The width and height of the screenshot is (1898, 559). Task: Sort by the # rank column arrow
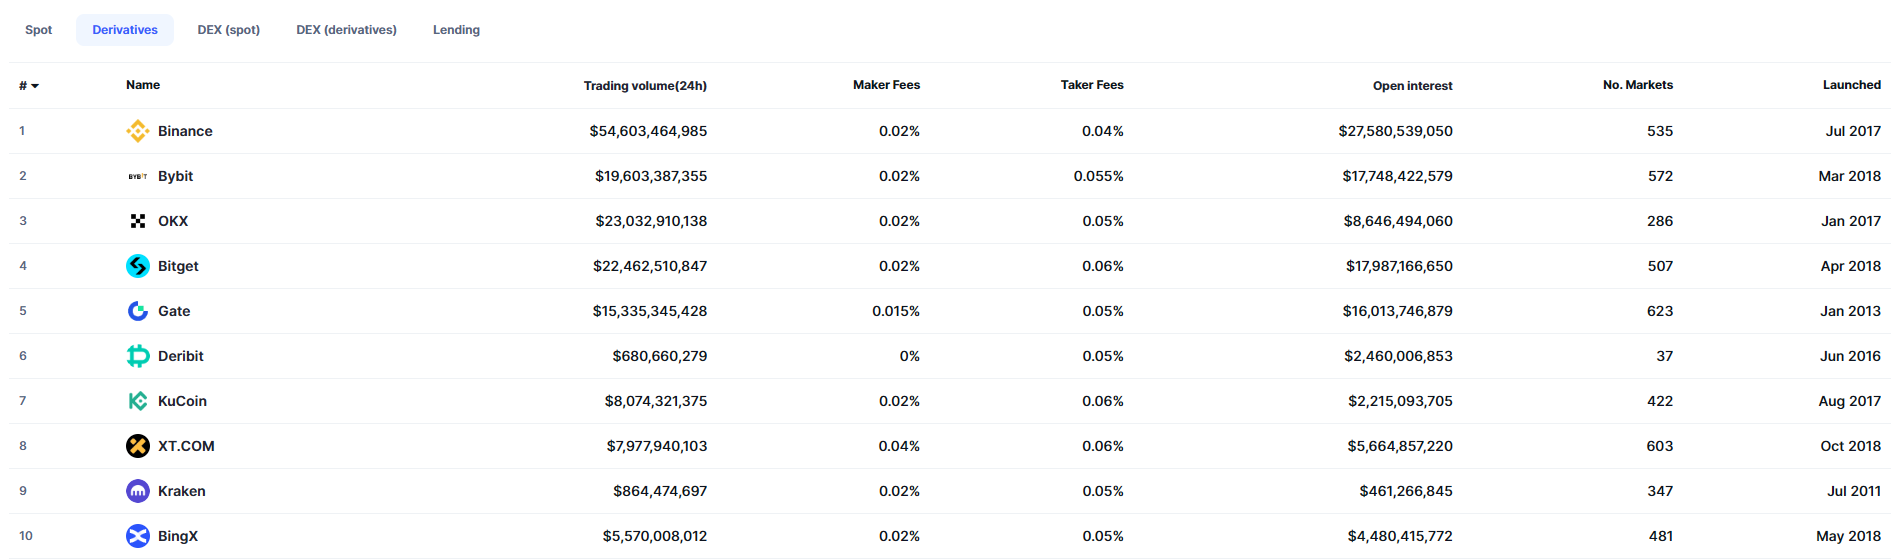(x=35, y=86)
